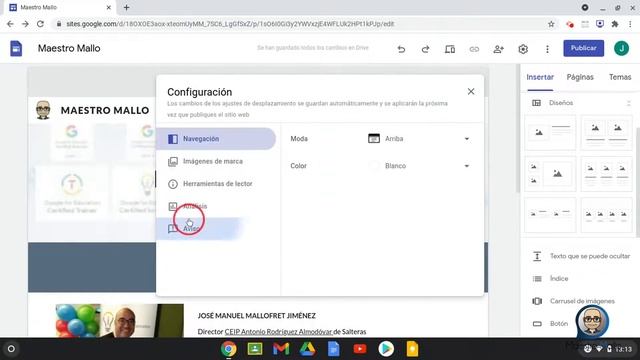
Task: Click the Google Sites home logo icon
Action: click(16, 49)
